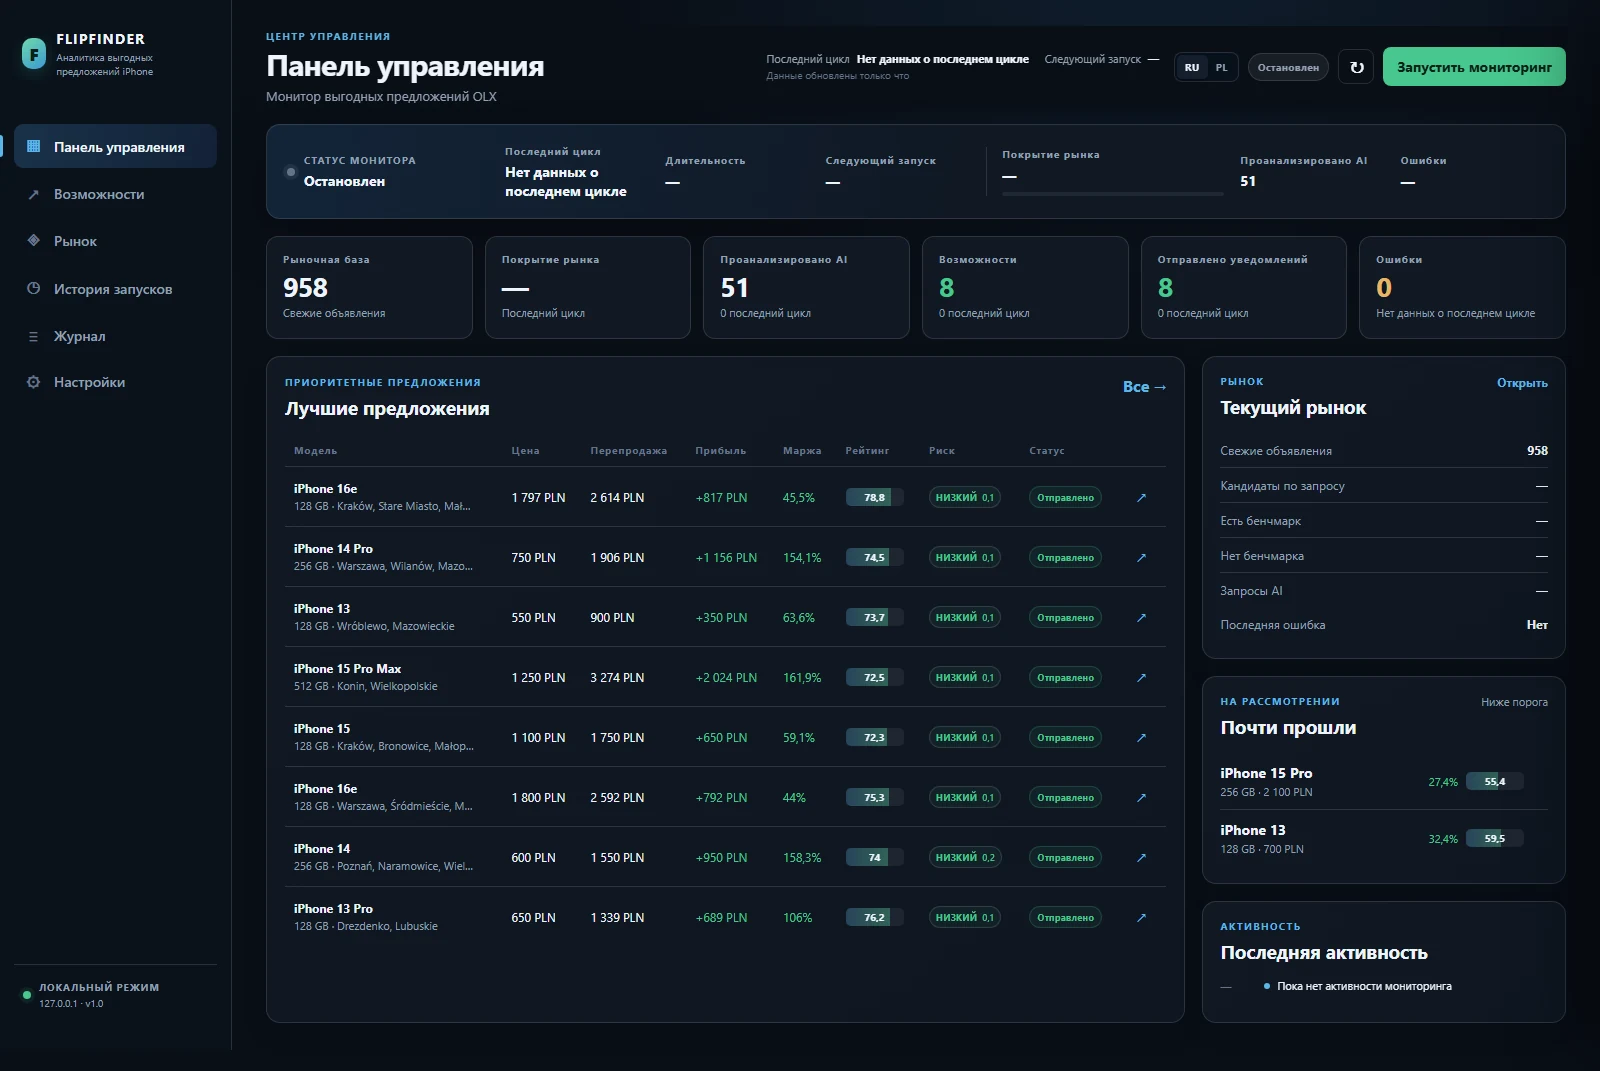
Task: Click the История запусков clock icon
Action: [x=33, y=289]
